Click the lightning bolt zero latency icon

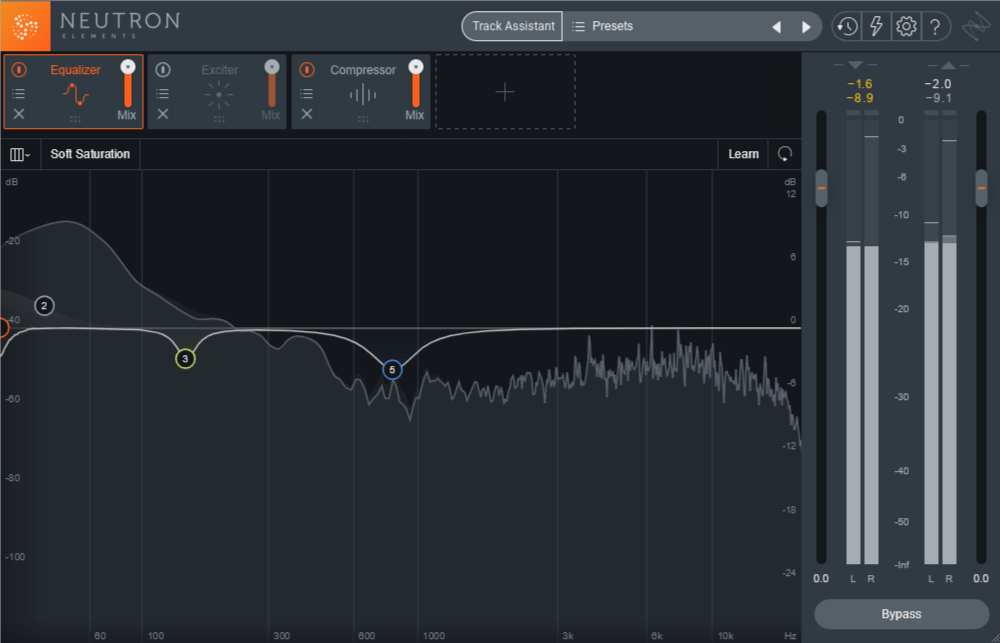876,26
